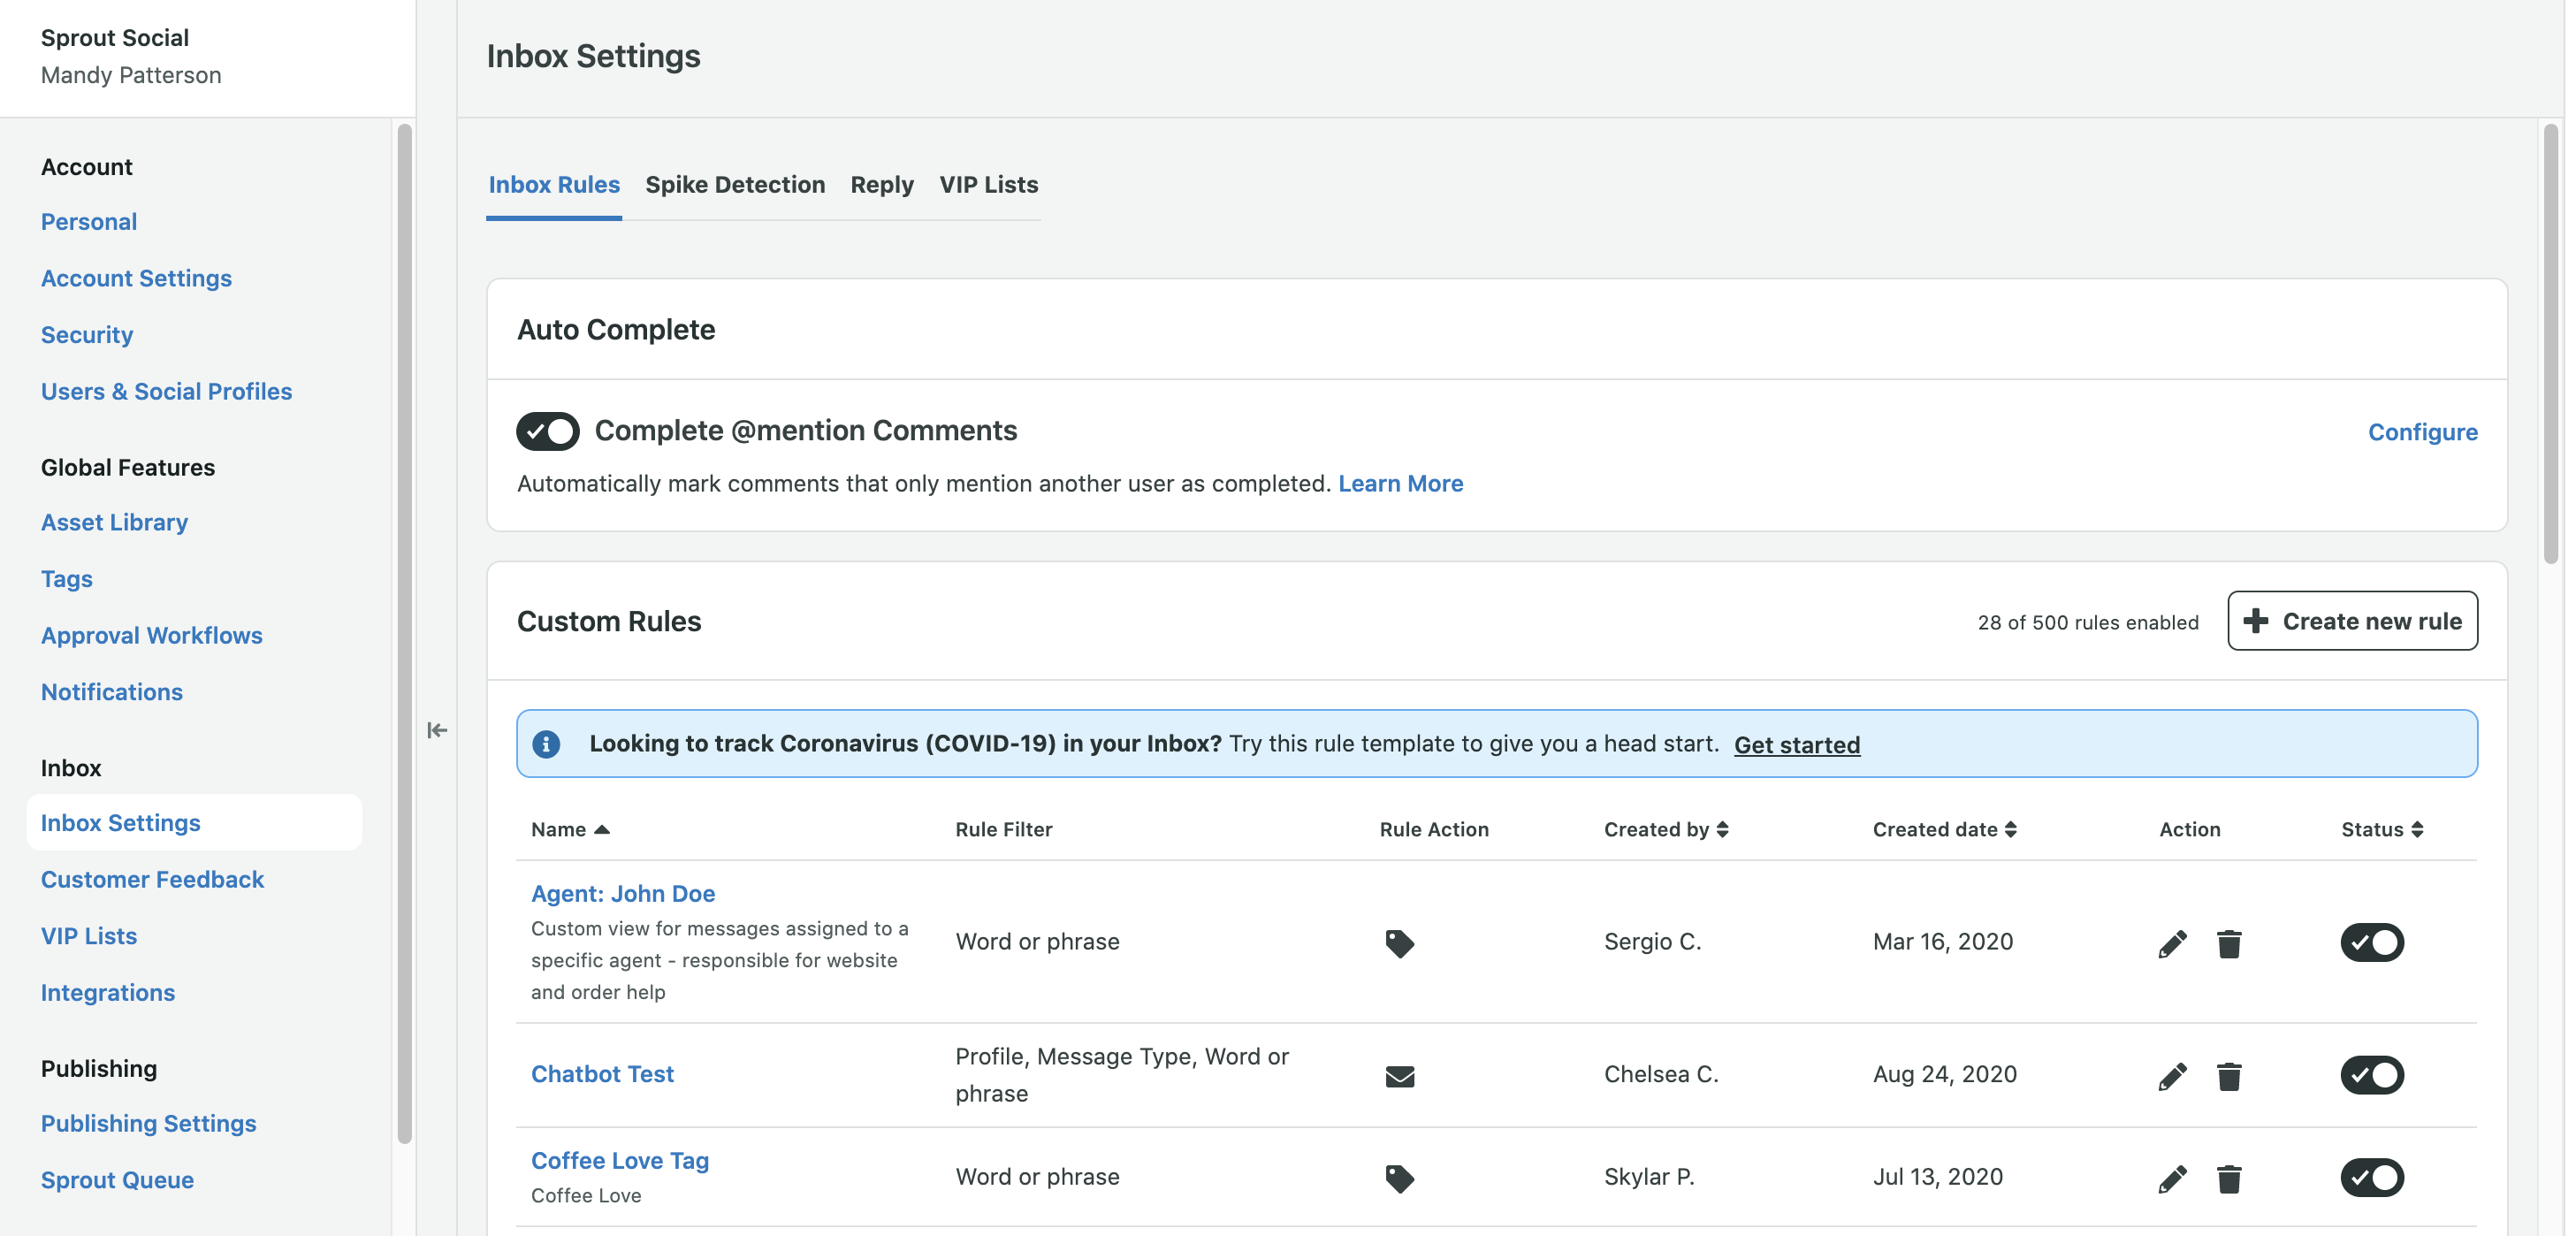
Task: Collapse the settings sidebar with the arrow icon
Action: click(437, 730)
